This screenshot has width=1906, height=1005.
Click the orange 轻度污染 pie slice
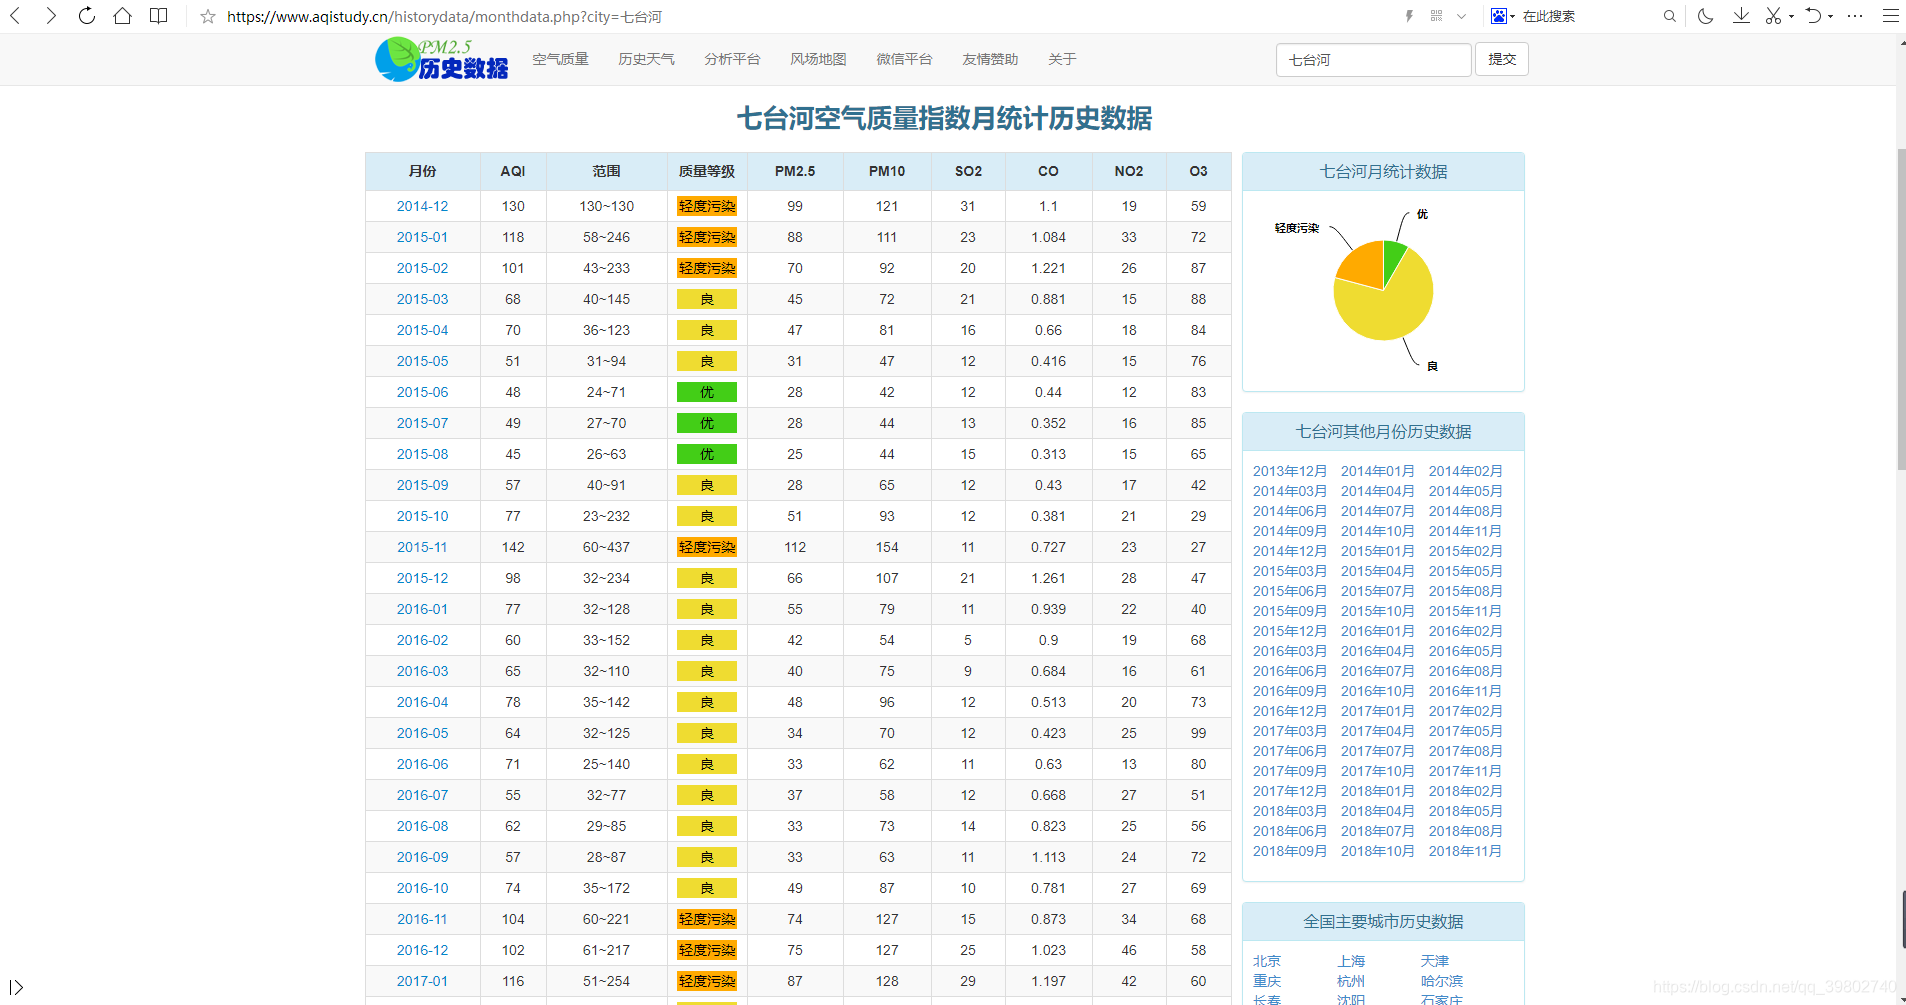[x=1364, y=268]
